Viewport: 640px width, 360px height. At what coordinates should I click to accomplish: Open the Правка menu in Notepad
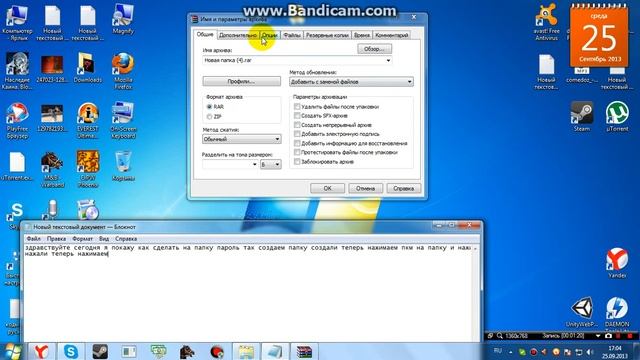coord(56,239)
